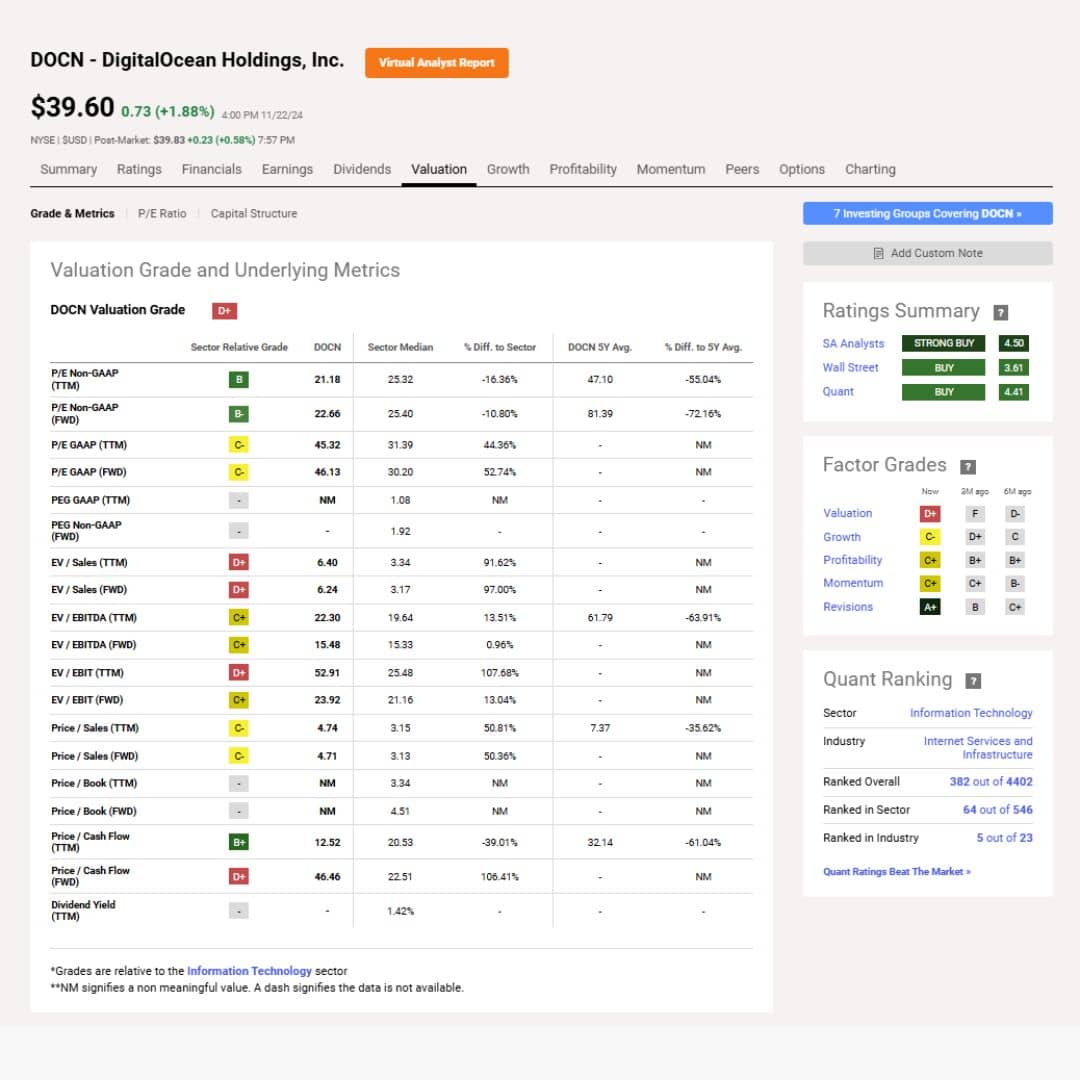Viewport: 1080px width, 1080px height.
Task: Click the Add Custom Note button
Action: (927, 253)
